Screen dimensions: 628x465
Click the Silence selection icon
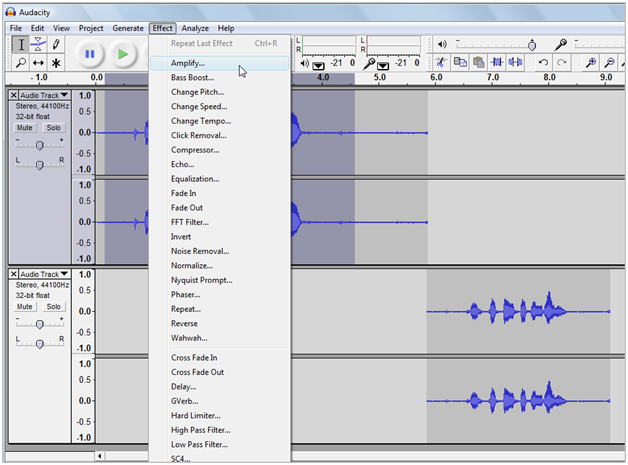pyautogui.click(x=515, y=62)
